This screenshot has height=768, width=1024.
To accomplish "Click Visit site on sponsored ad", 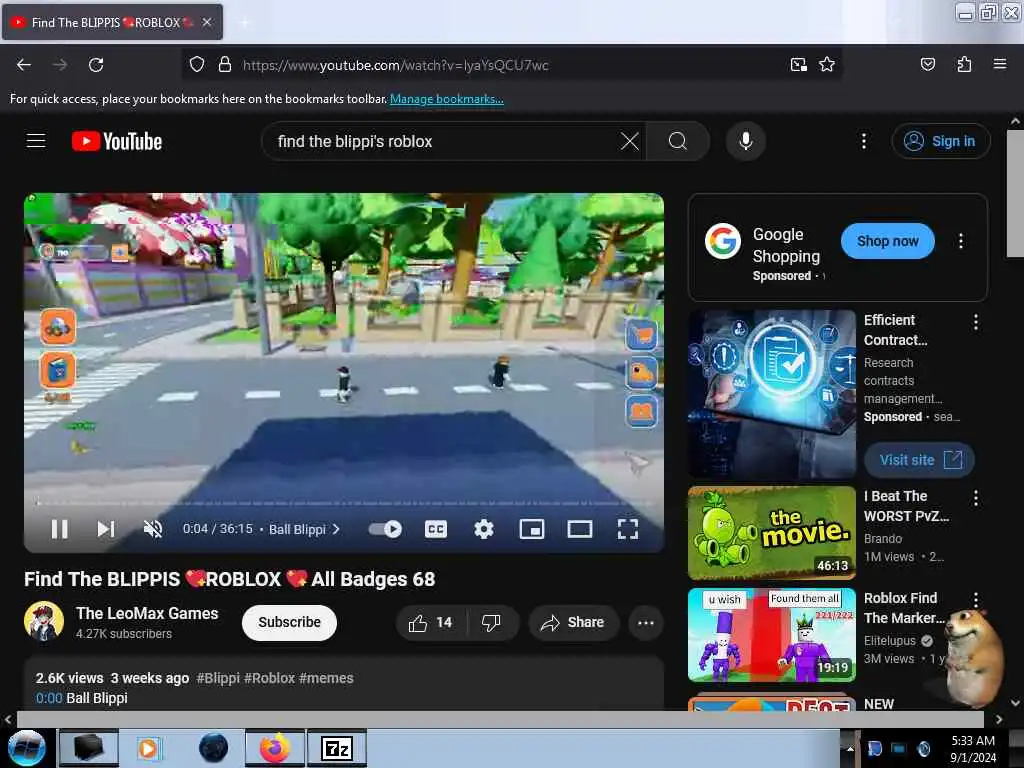I will 920,460.
